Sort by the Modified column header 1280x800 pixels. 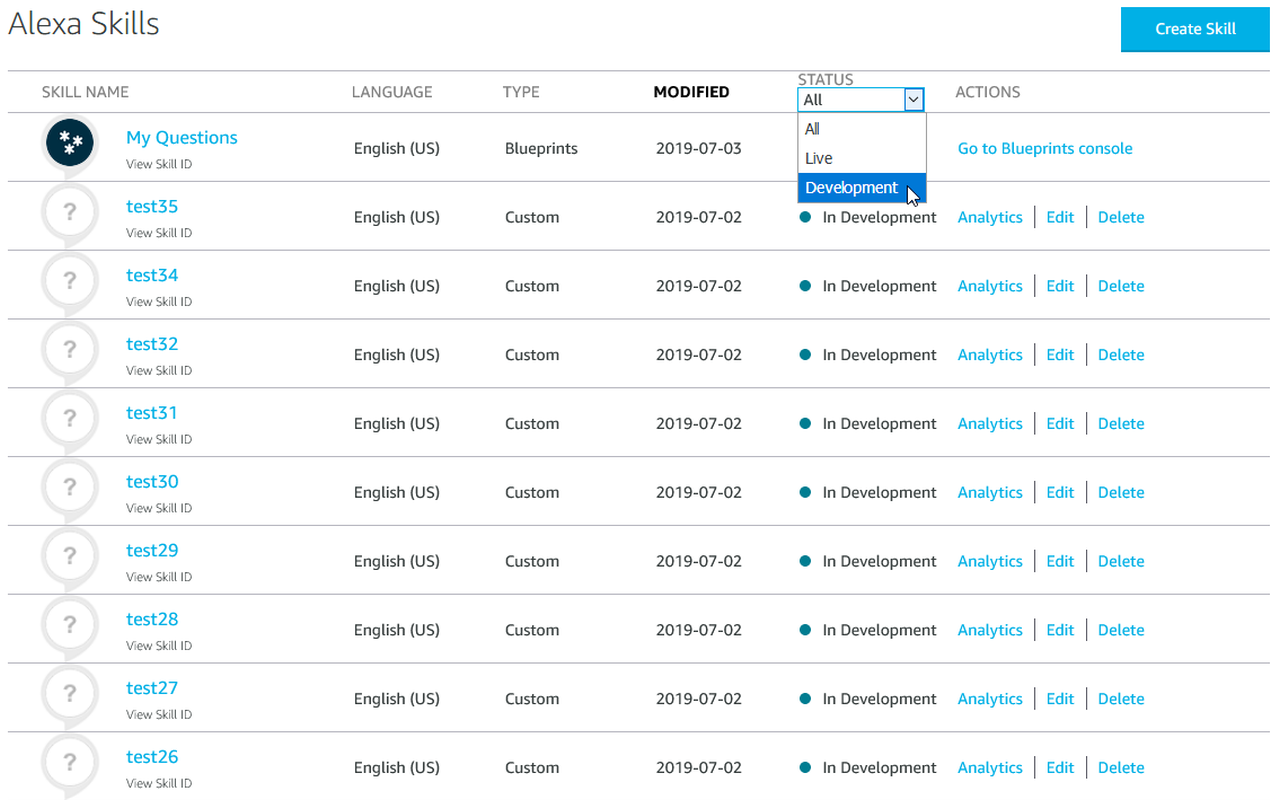tap(691, 92)
